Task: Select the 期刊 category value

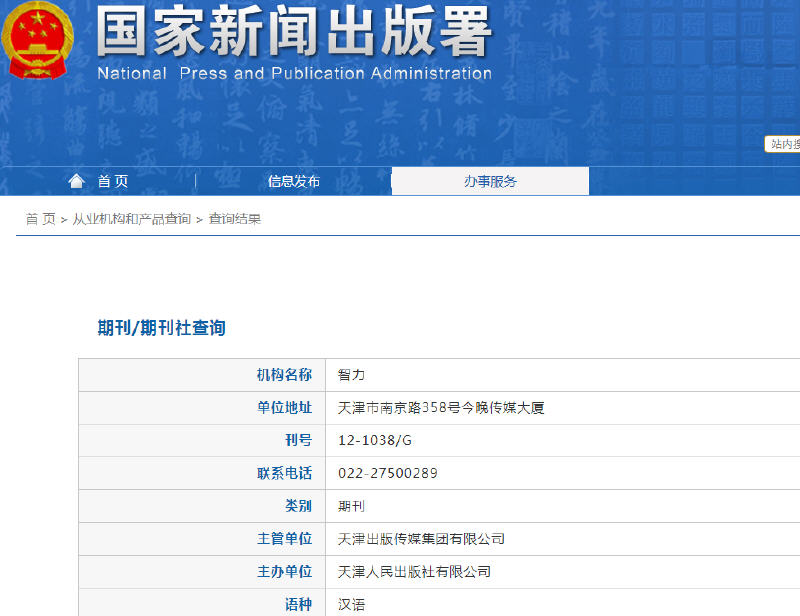Action: point(352,506)
